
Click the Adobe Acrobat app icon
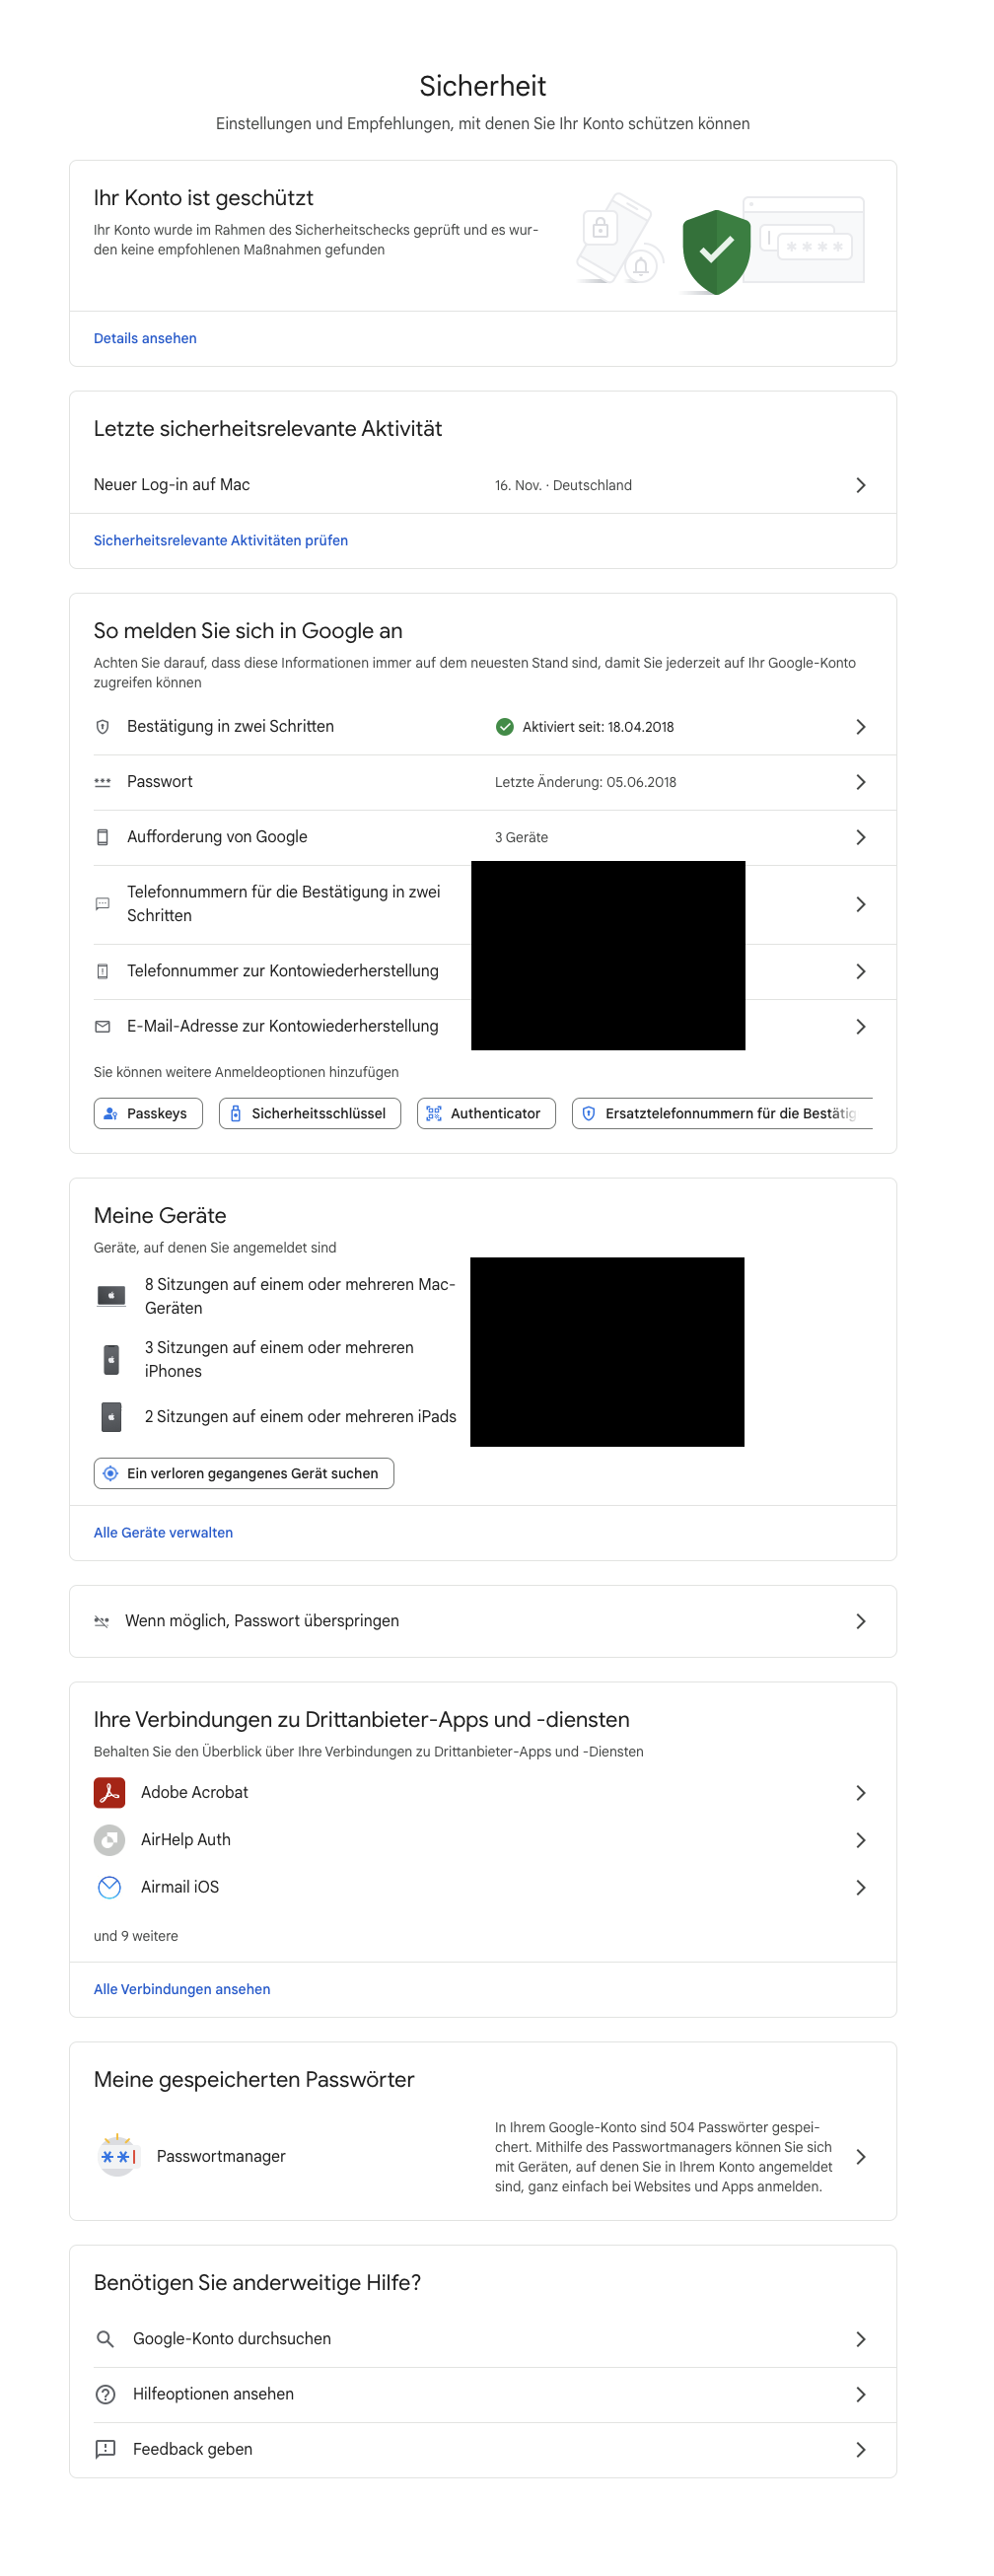[109, 1792]
